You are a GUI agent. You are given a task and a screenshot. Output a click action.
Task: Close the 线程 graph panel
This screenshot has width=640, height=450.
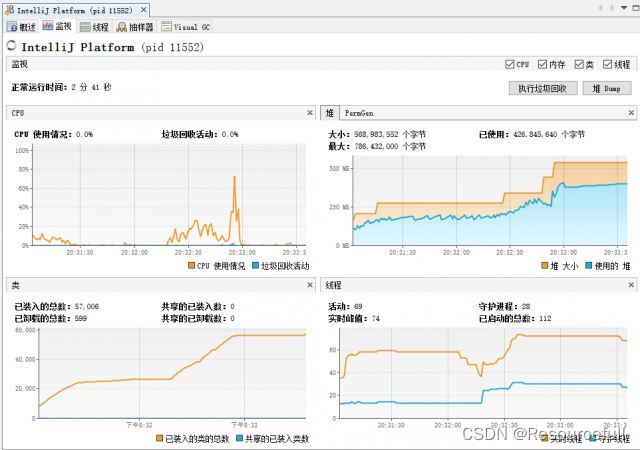(631, 285)
